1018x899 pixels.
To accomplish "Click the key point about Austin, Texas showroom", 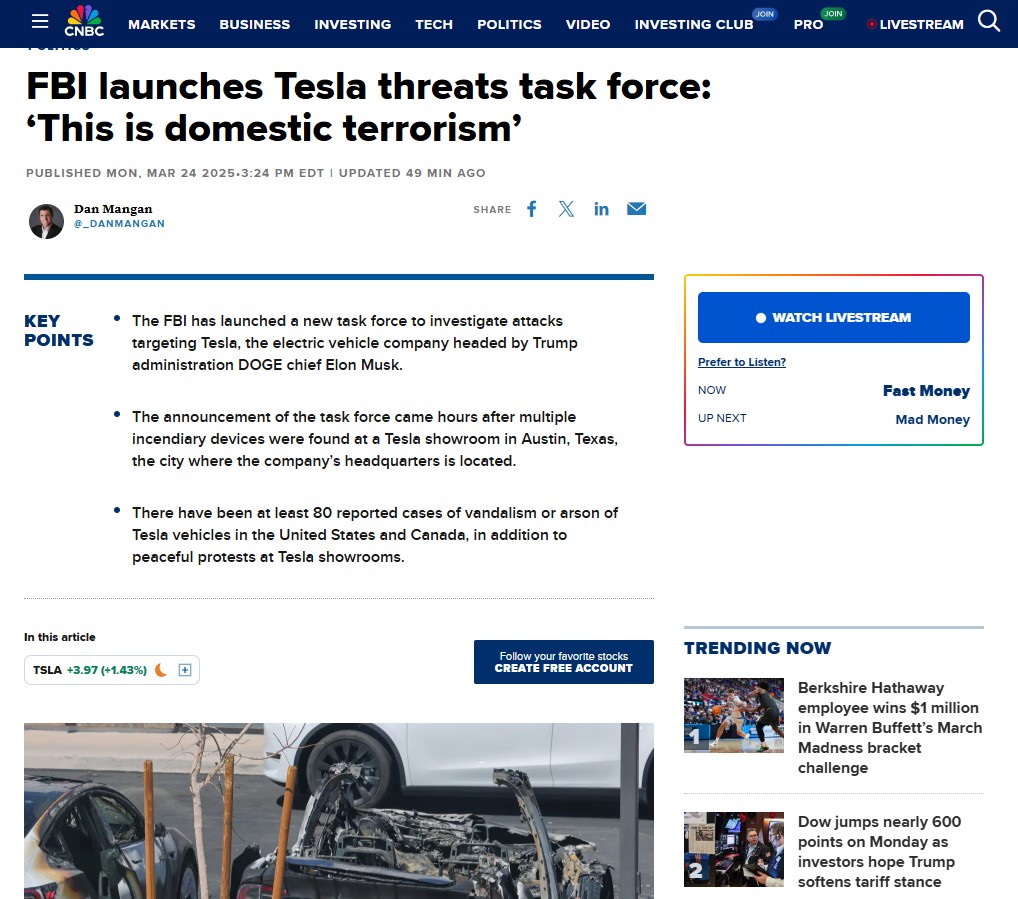I will pos(375,439).
